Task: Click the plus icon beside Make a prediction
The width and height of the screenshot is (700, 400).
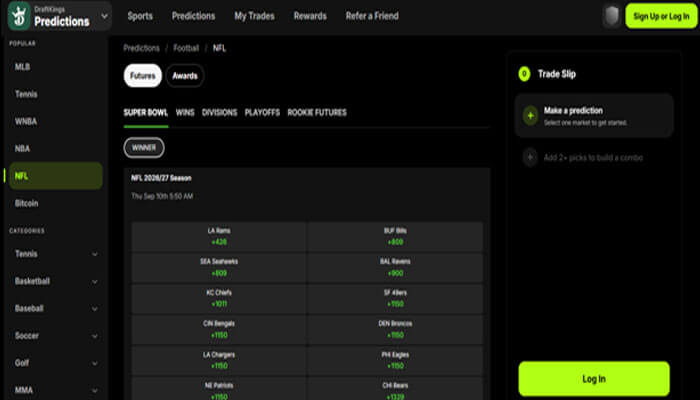Action: (x=530, y=116)
